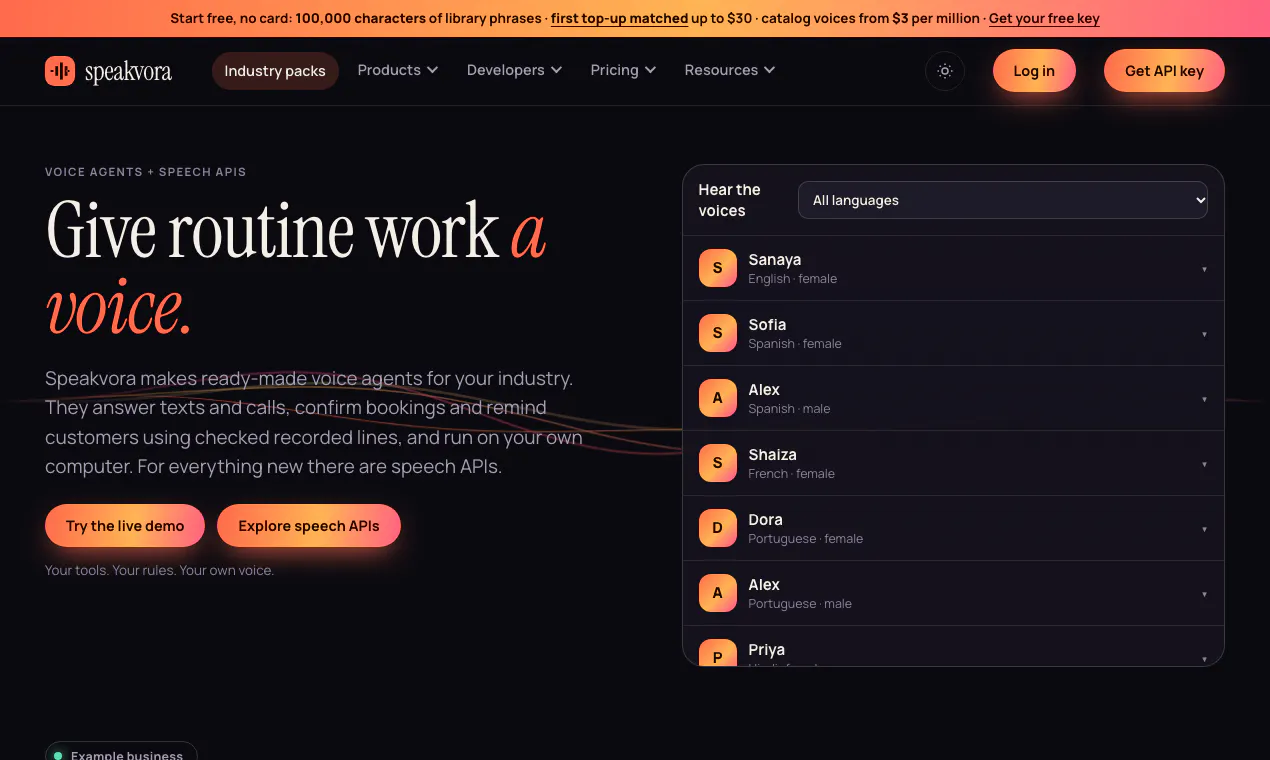Click the Portuguese male Alex avatar
Viewport: 1270px width, 760px height.
point(718,593)
